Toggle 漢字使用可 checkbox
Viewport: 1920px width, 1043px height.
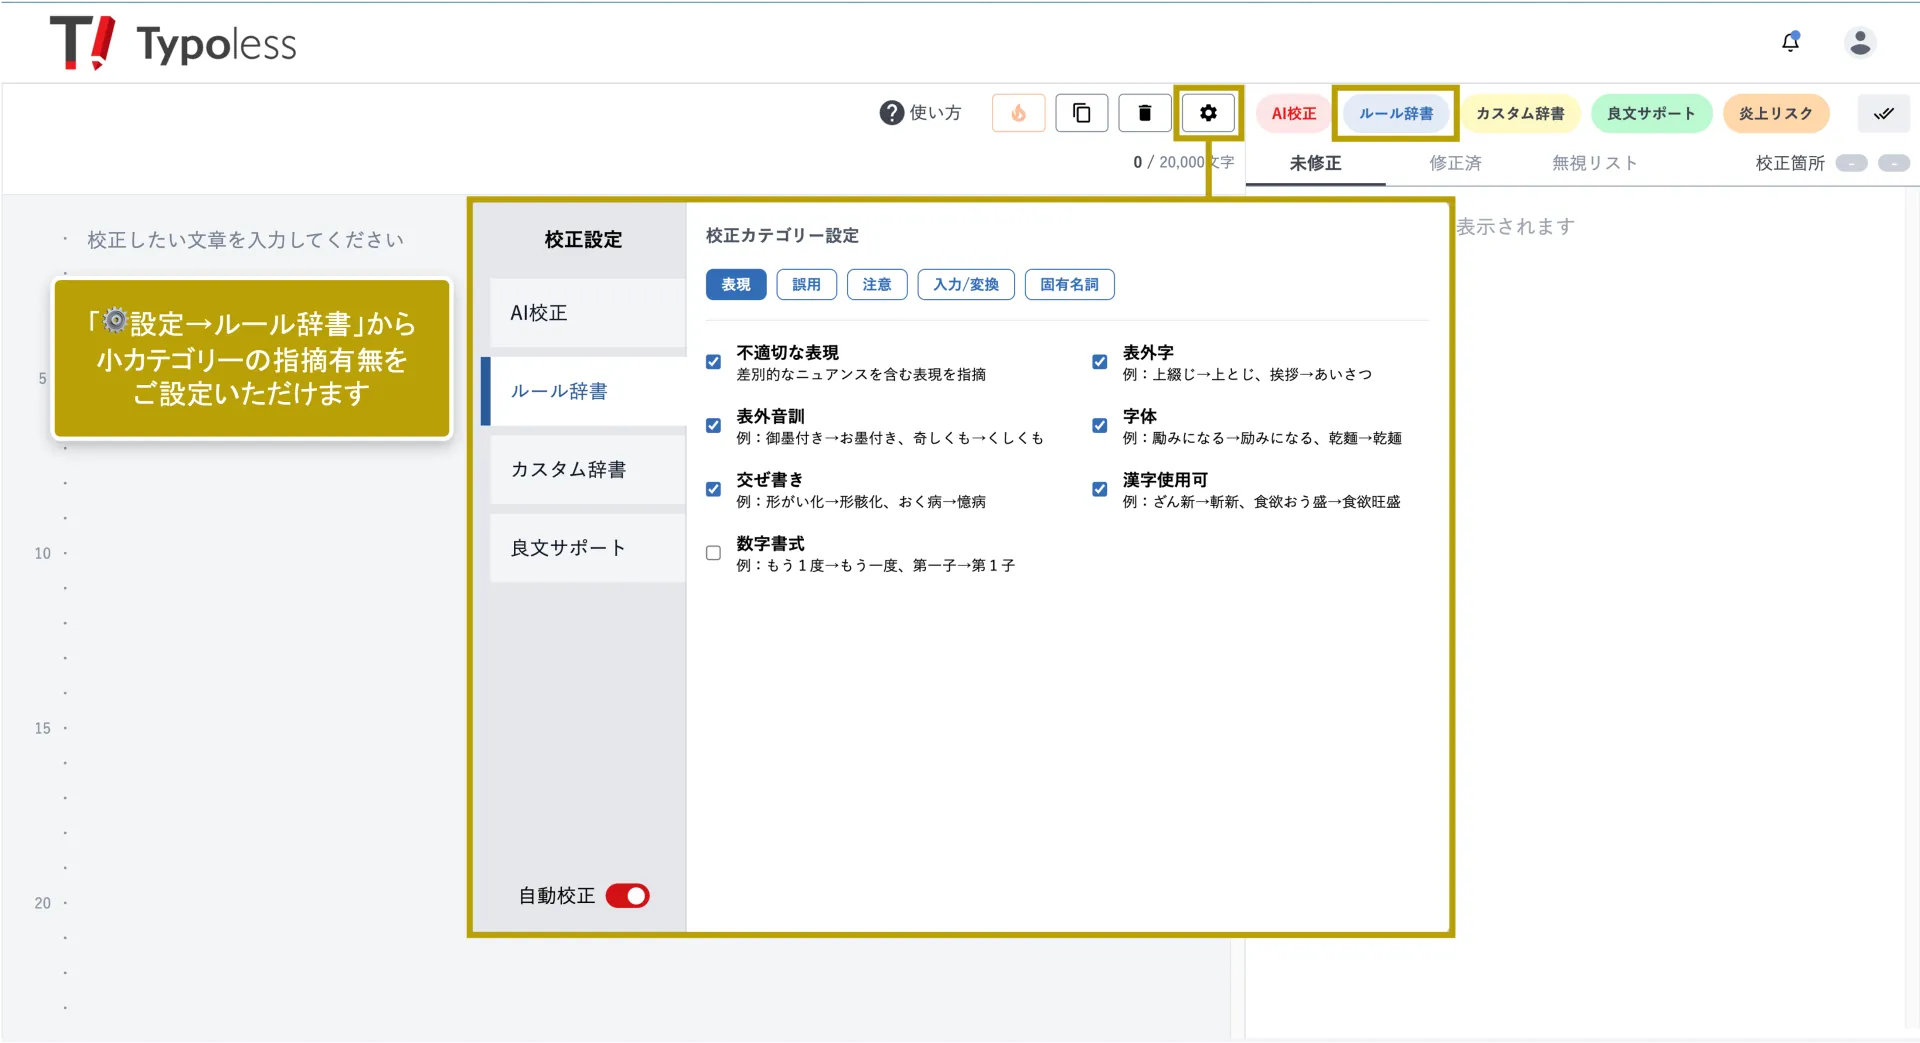[x=1099, y=489]
